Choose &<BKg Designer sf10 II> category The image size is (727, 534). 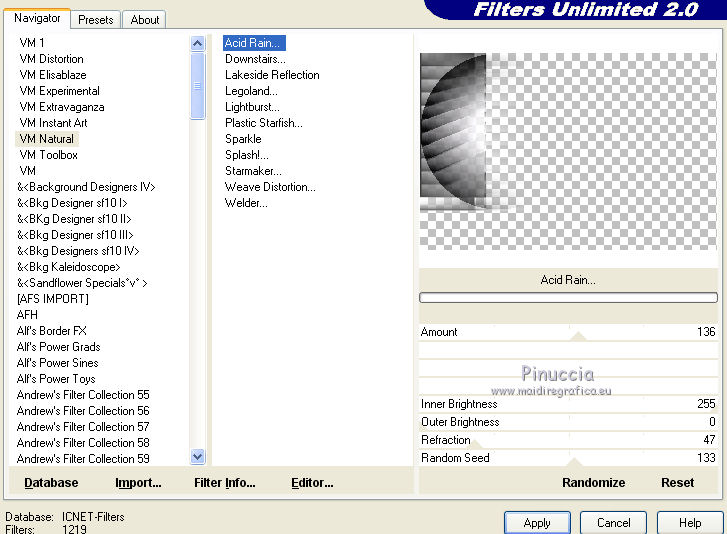(74, 219)
